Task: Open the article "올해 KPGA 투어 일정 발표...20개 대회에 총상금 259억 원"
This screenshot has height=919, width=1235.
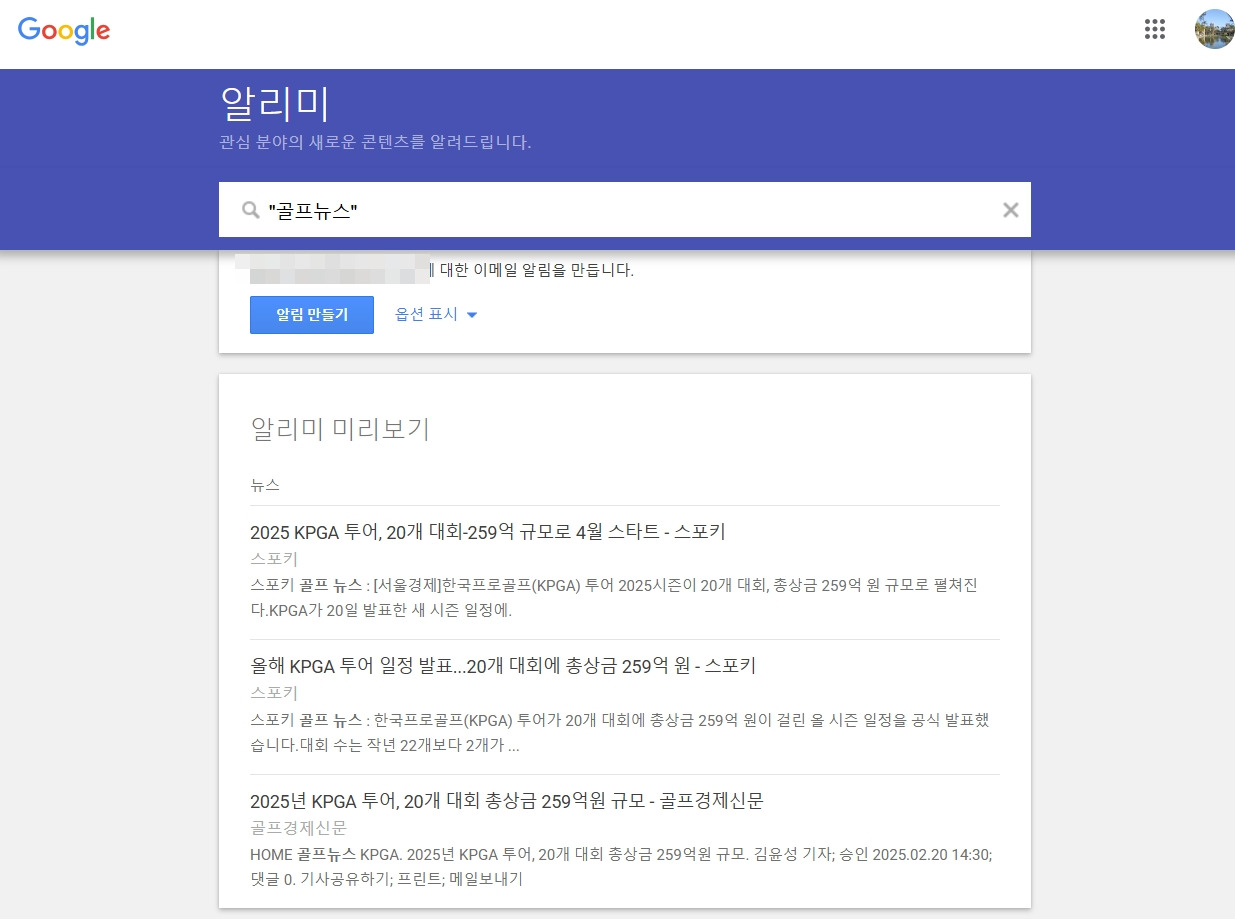Action: (503, 666)
